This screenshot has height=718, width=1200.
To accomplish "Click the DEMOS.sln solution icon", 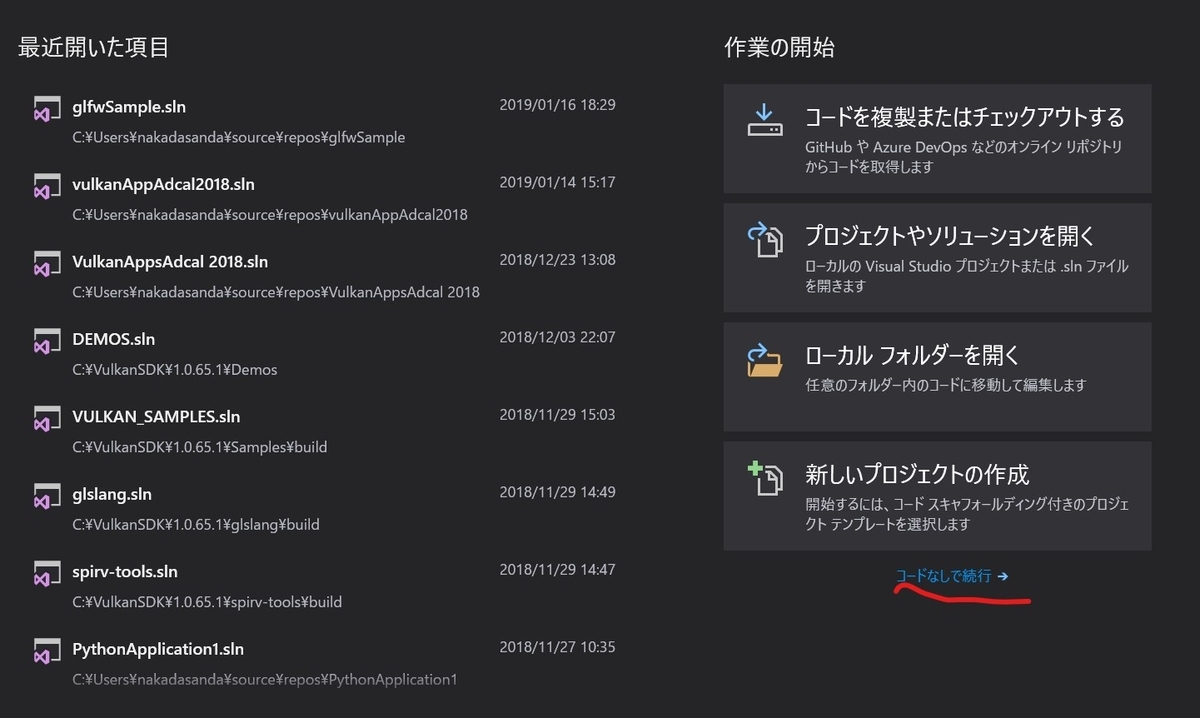I will (x=47, y=341).
